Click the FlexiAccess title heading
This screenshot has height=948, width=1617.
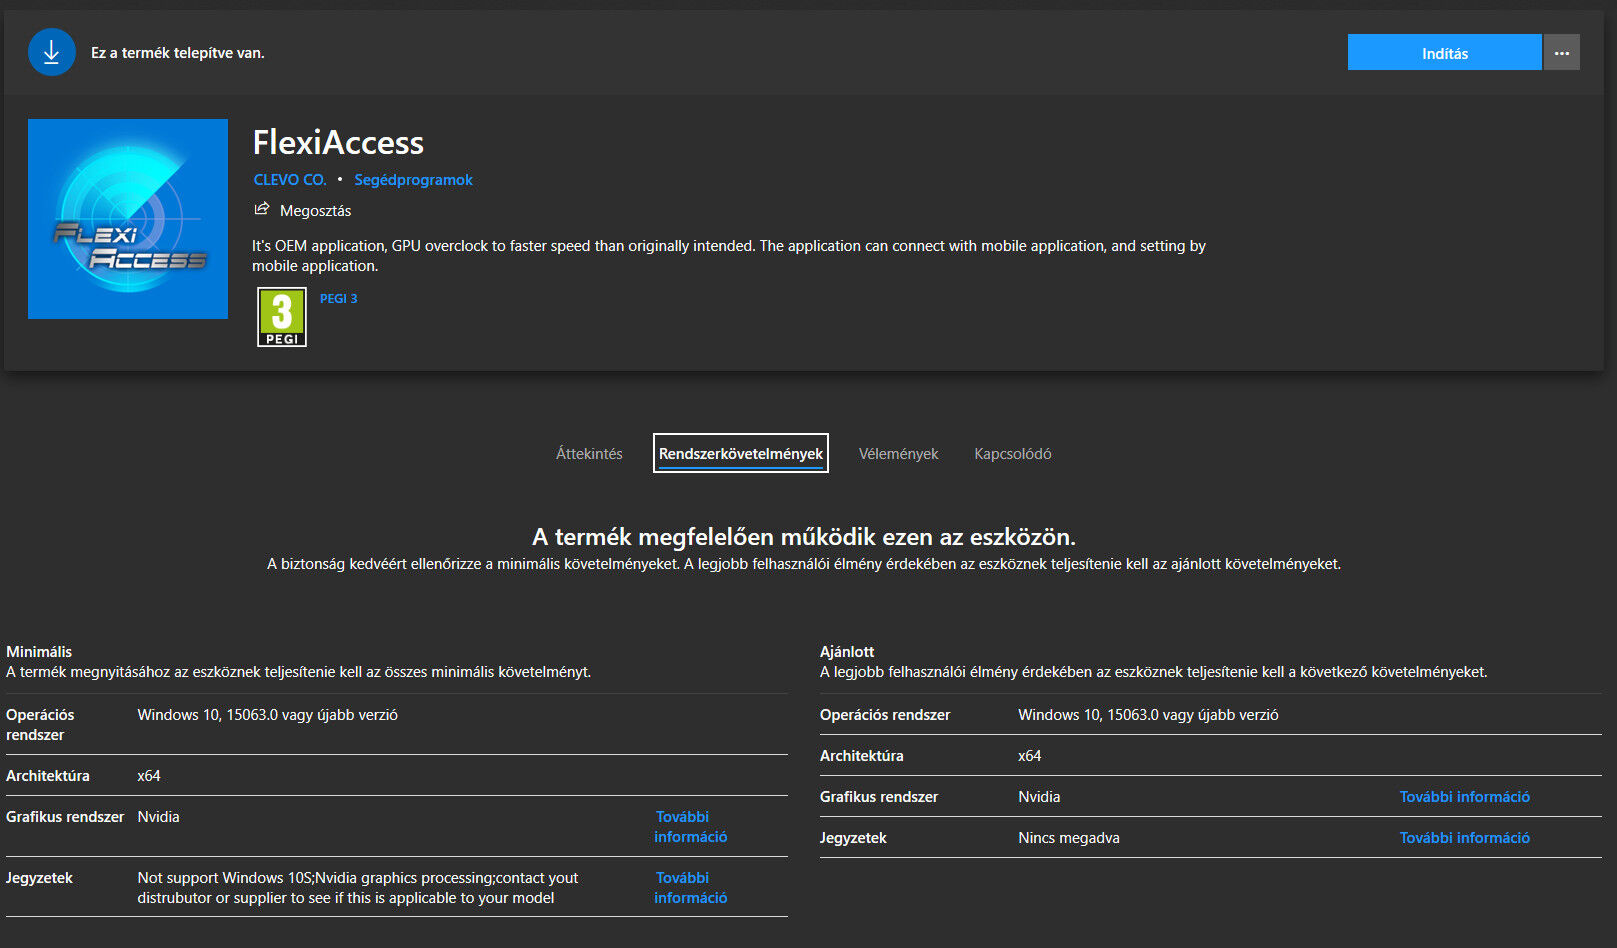click(x=338, y=143)
